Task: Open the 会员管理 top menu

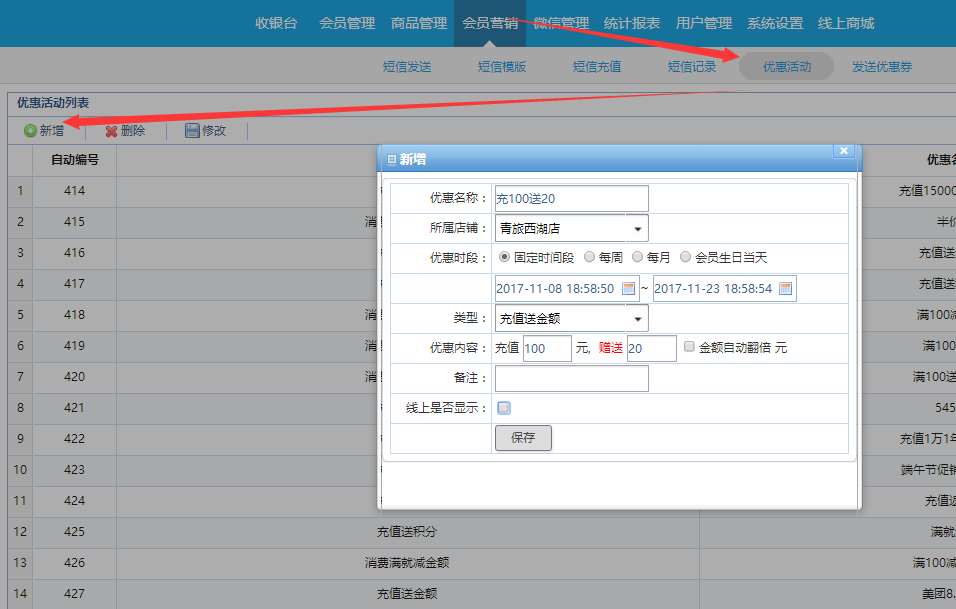Action: 347,23
